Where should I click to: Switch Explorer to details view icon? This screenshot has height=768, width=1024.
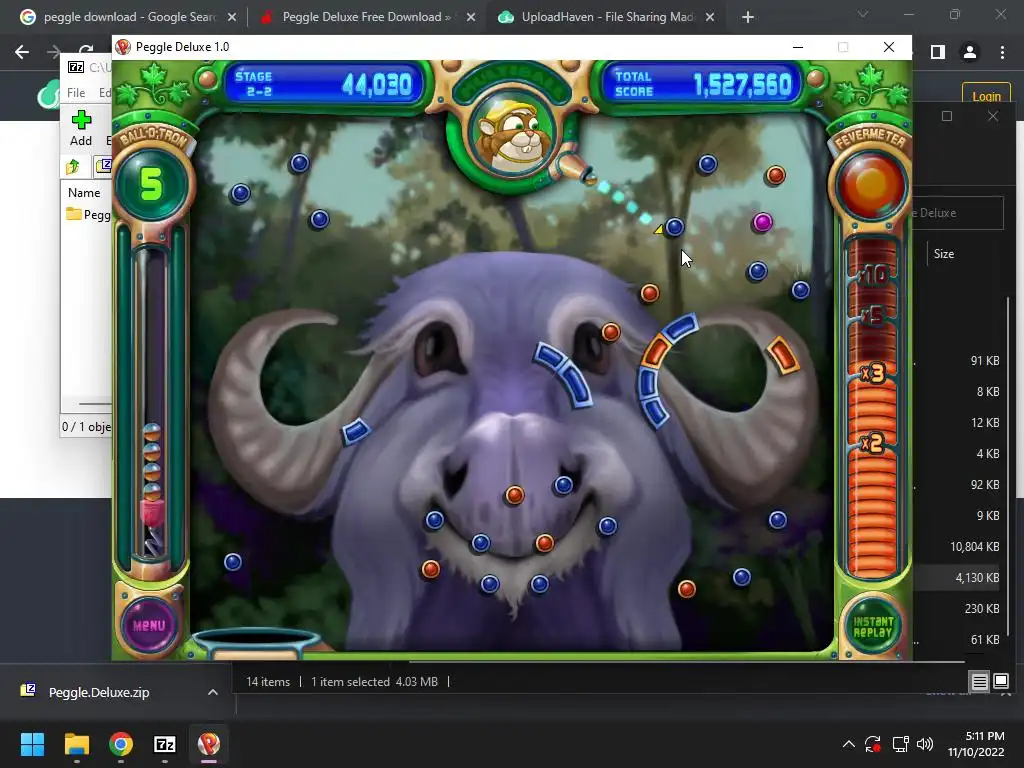tap(979, 682)
